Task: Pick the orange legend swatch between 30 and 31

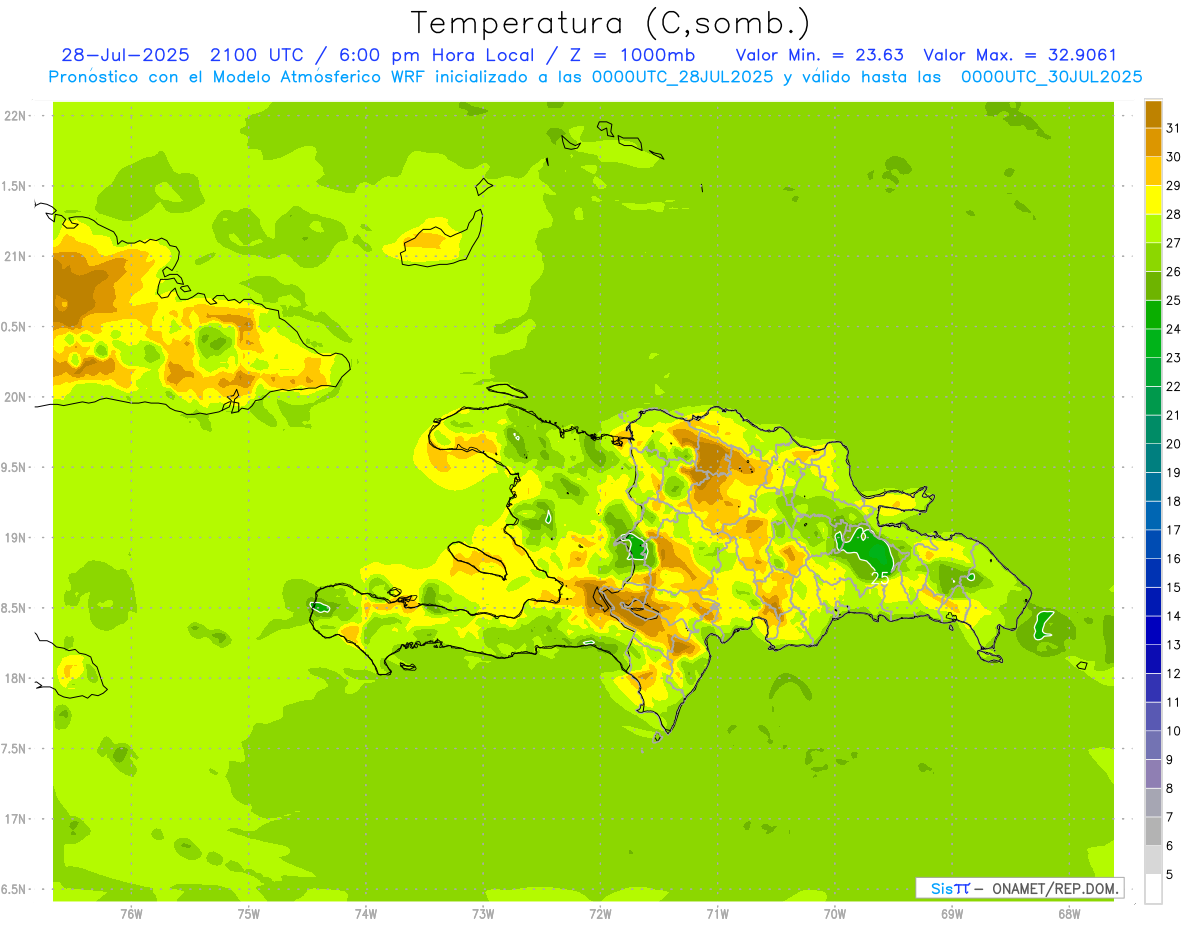Action: coord(1153,142)
